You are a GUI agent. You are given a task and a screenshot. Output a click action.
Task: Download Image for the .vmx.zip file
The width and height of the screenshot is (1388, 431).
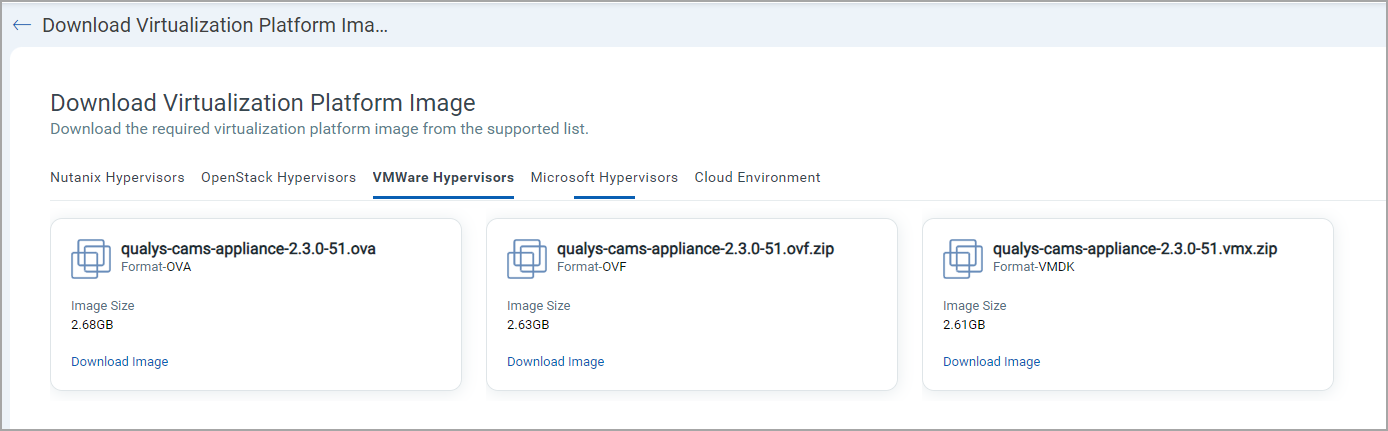click(x=991, y=362)
